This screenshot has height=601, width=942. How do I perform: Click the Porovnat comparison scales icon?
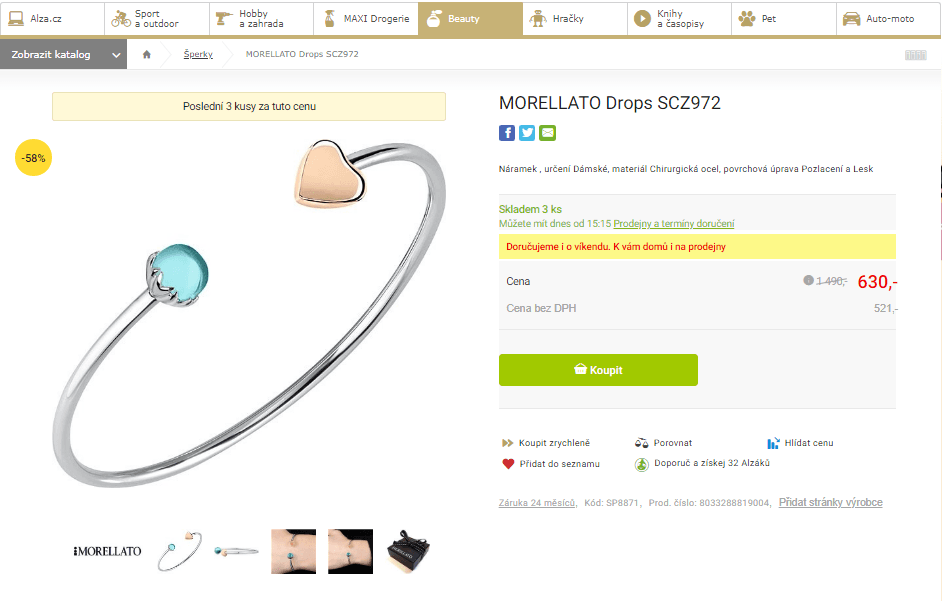click(641, 442)
